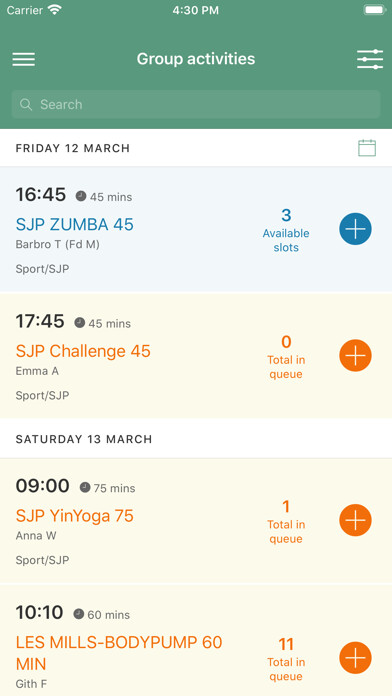The width and height of the screenshot is (392, 696).
Task: Join queue for LES MILLS-BODYPUMP class
Action: click(x=355, y=658)
